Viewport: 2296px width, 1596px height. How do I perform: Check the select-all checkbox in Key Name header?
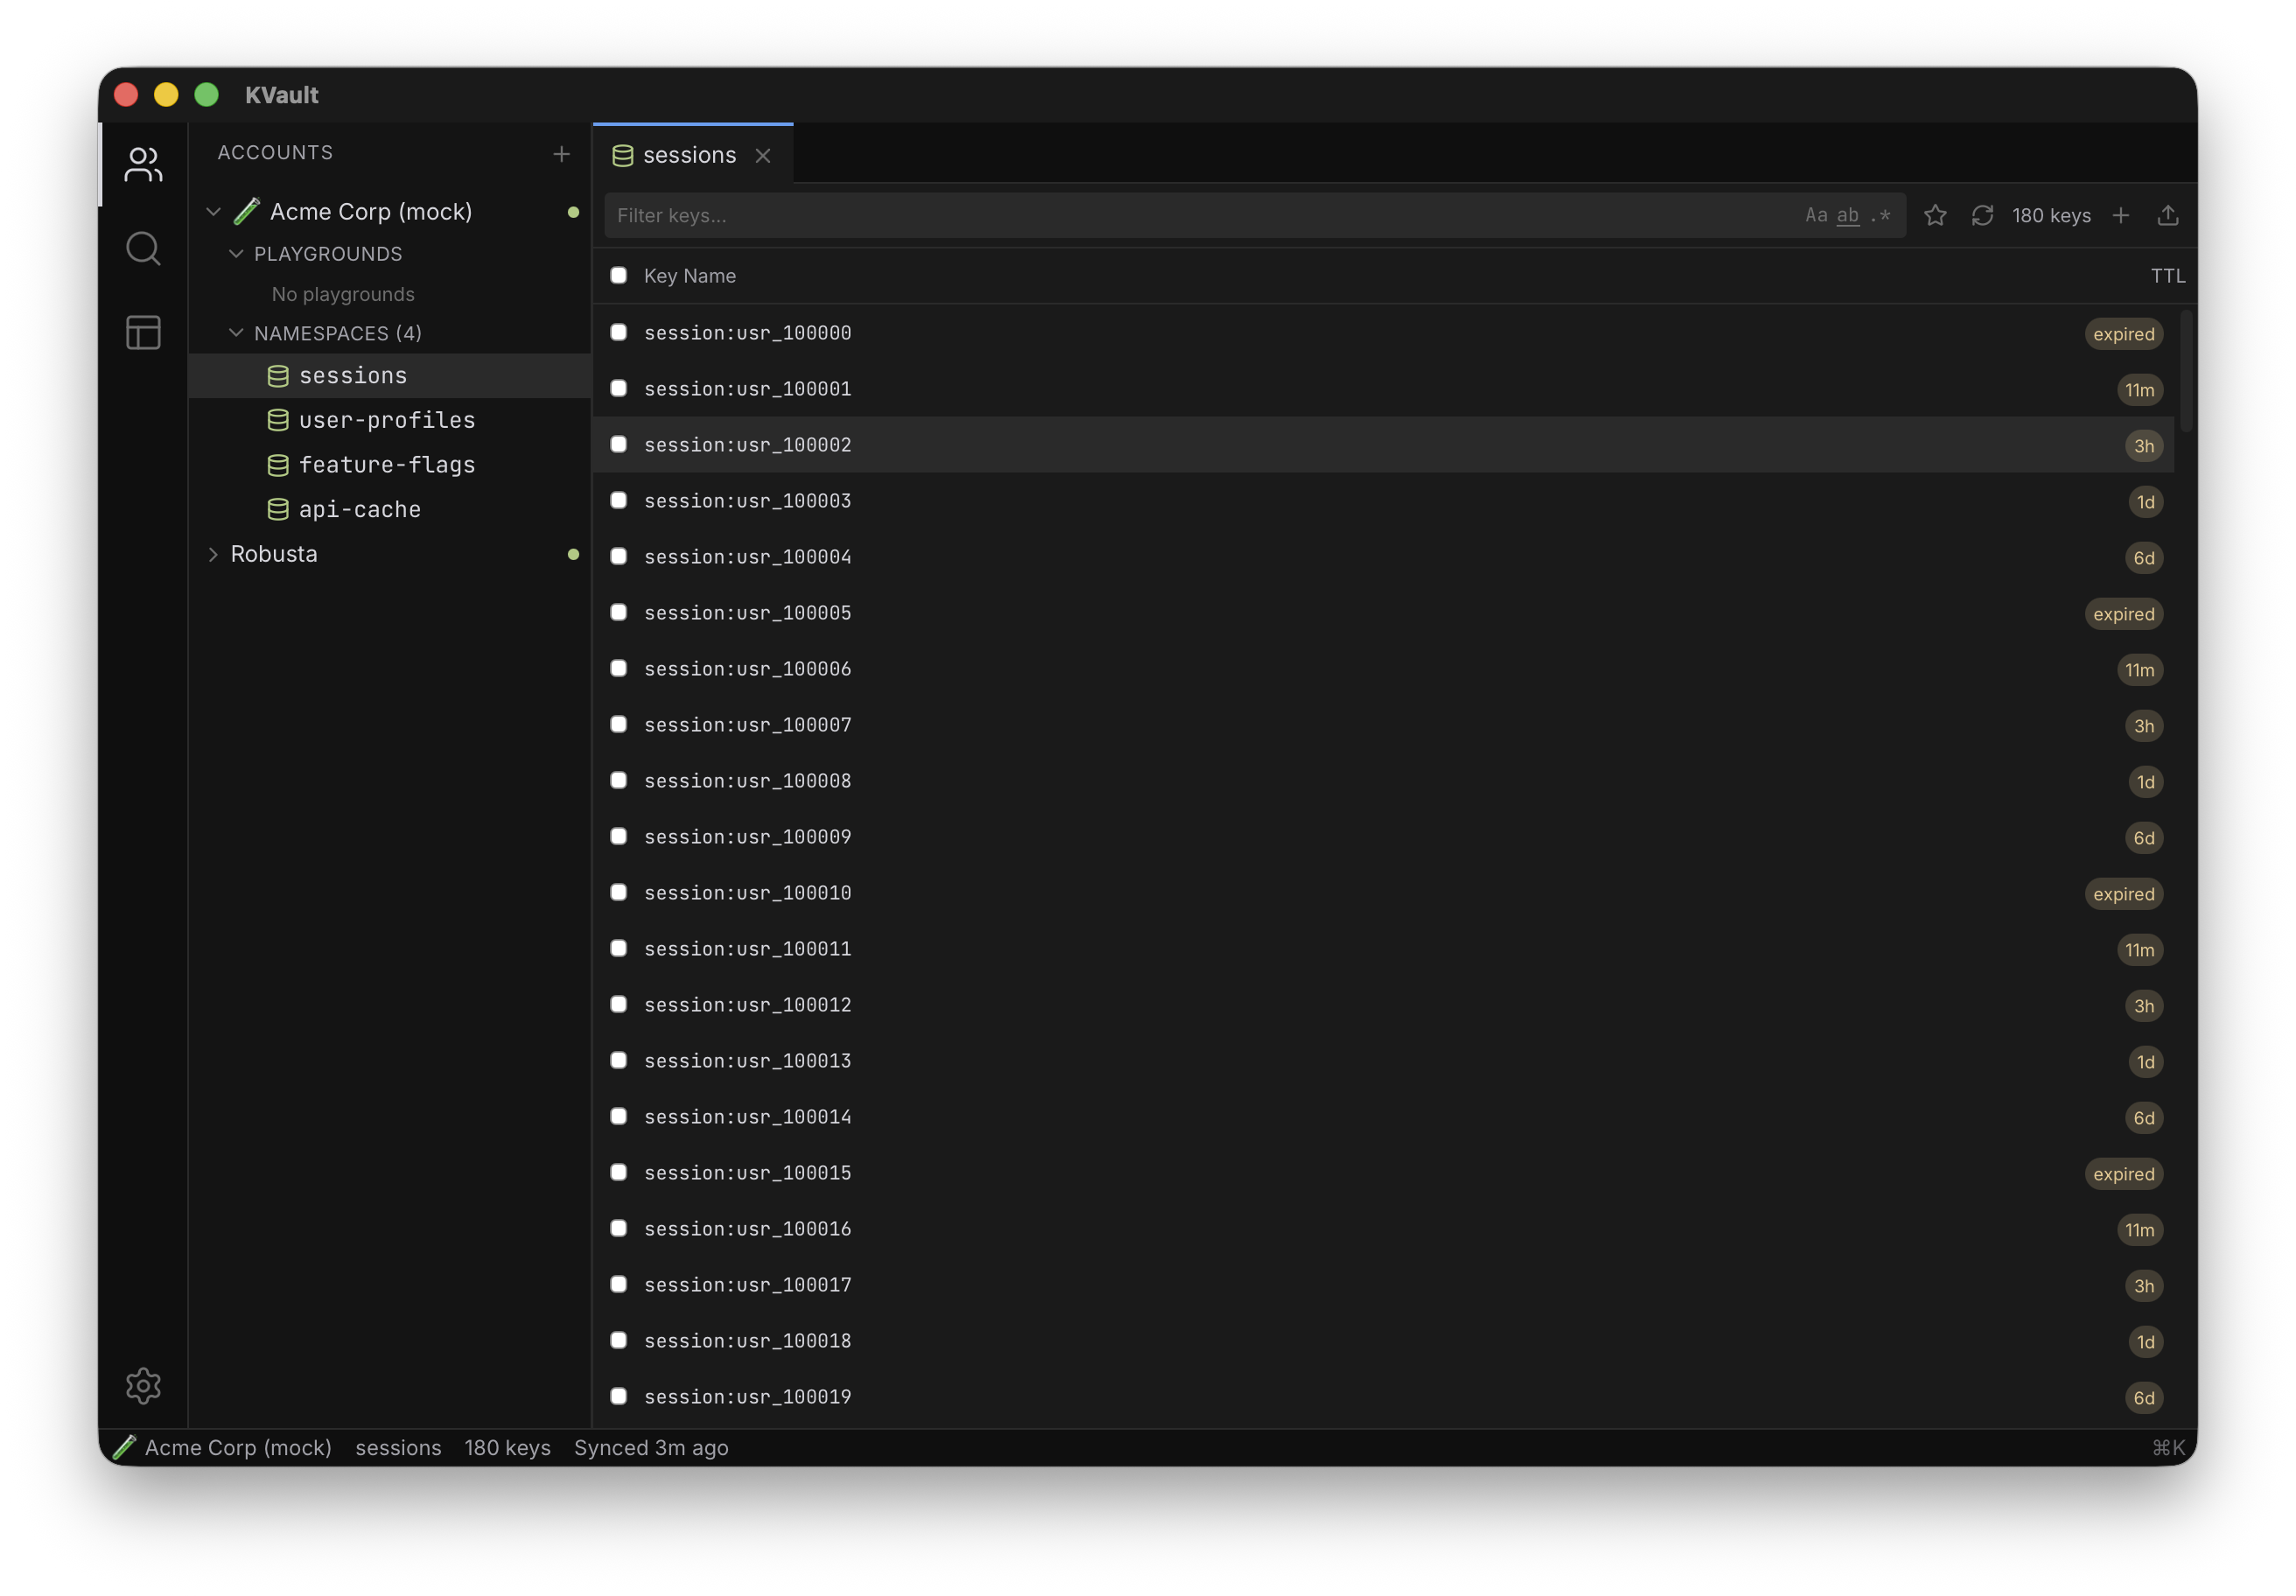[x=618, y=275]
